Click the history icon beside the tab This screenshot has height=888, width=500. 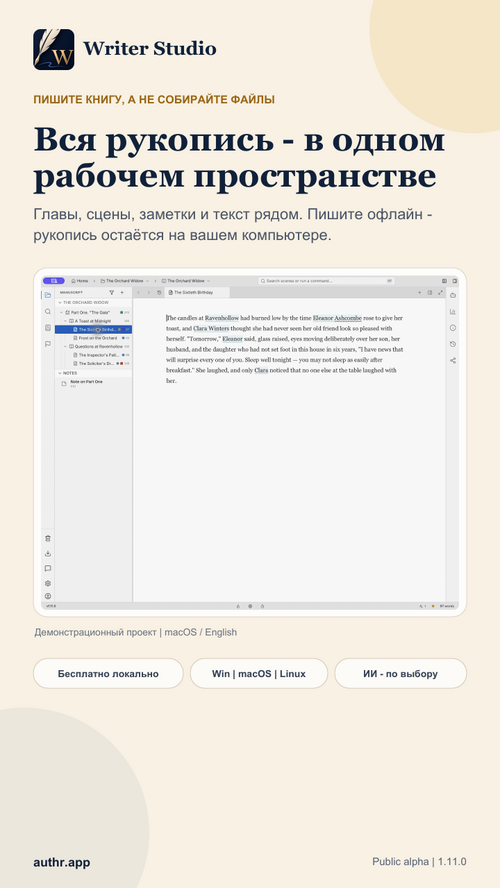159,293
